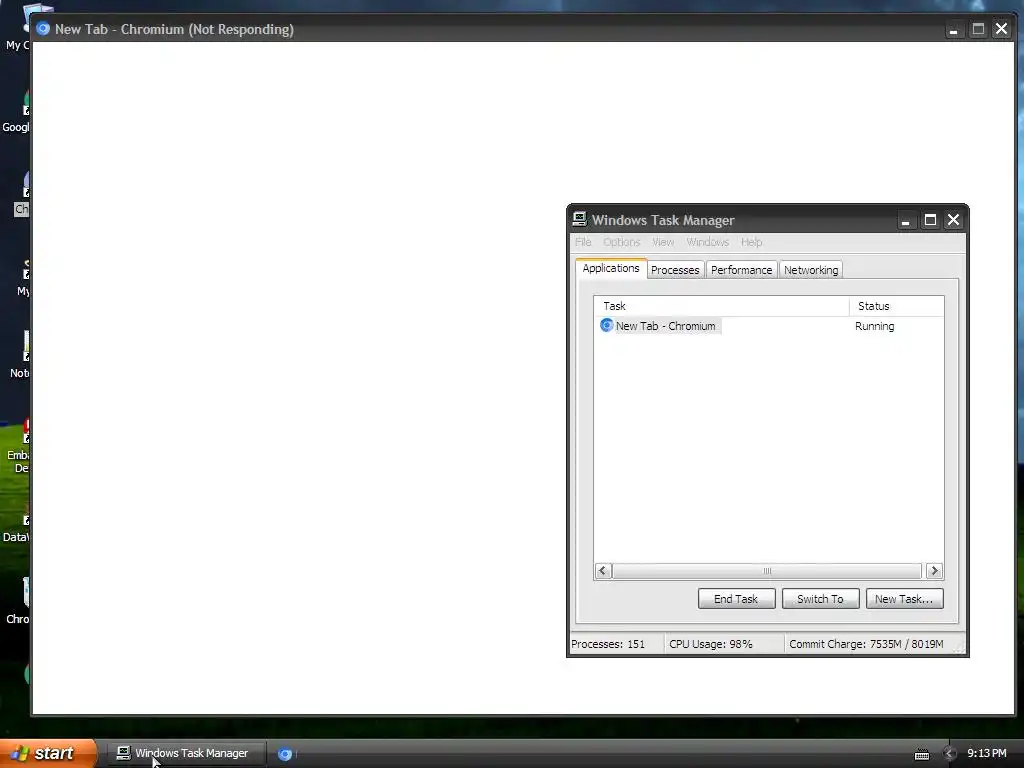Click CPU Usage: 98% in status bar
Screen dimensions: 1024x768
711,644
